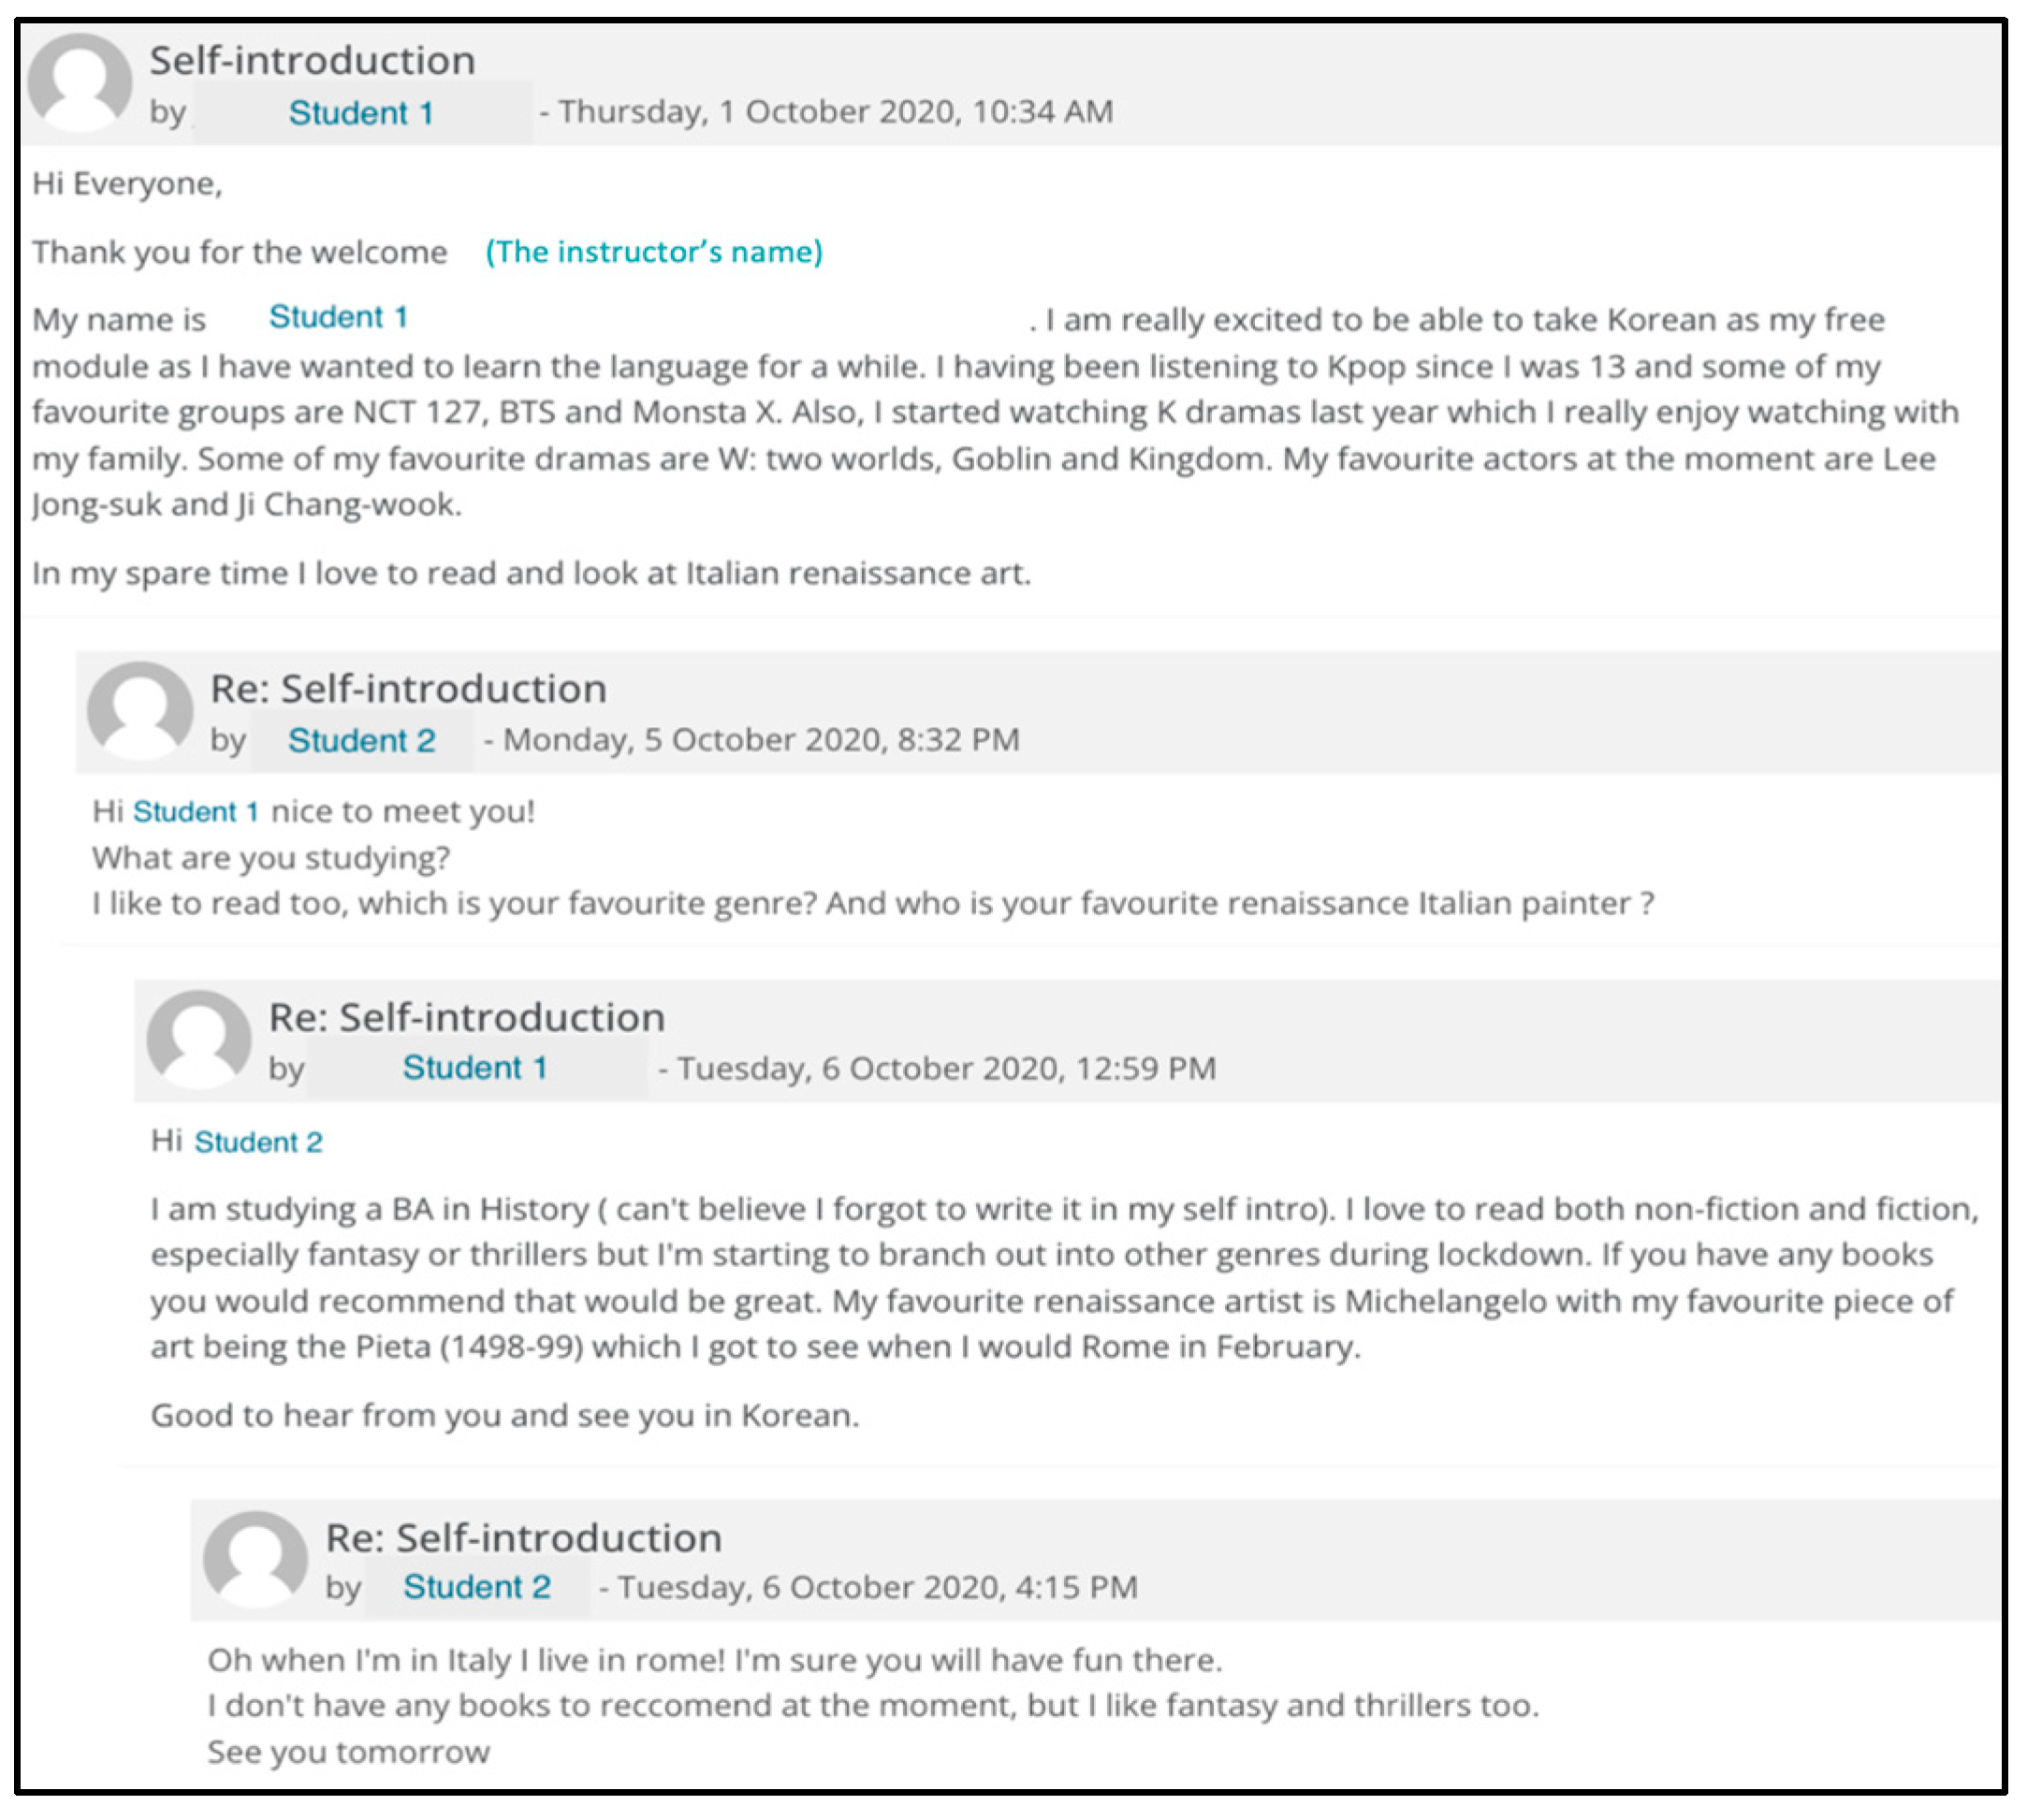This screenshot has width=2027, height=1820.
Task: Open the Student 2 mention in the "Hi" greeting
Action: 258,1142
